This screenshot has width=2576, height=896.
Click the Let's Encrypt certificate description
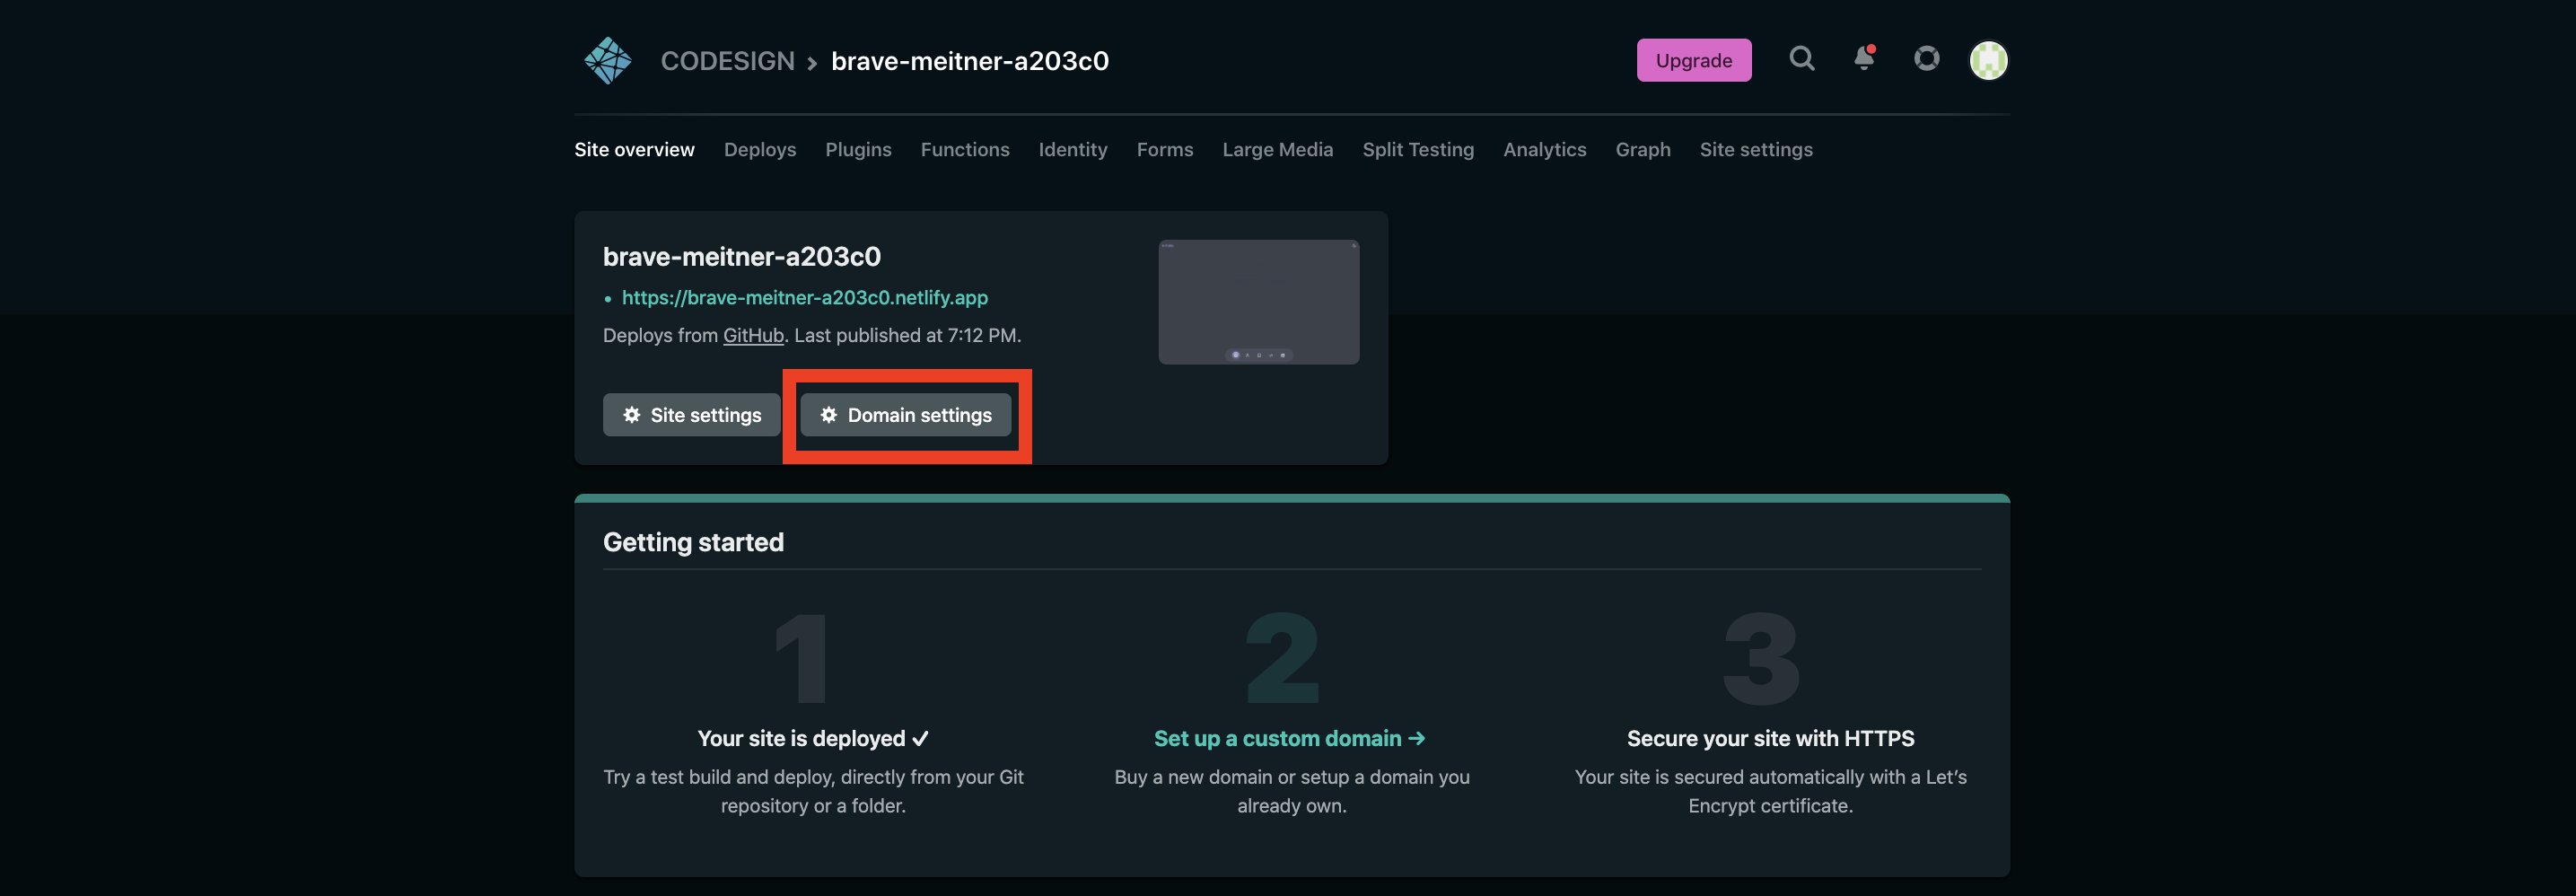pyautogui.click(x=1769, y=791)
